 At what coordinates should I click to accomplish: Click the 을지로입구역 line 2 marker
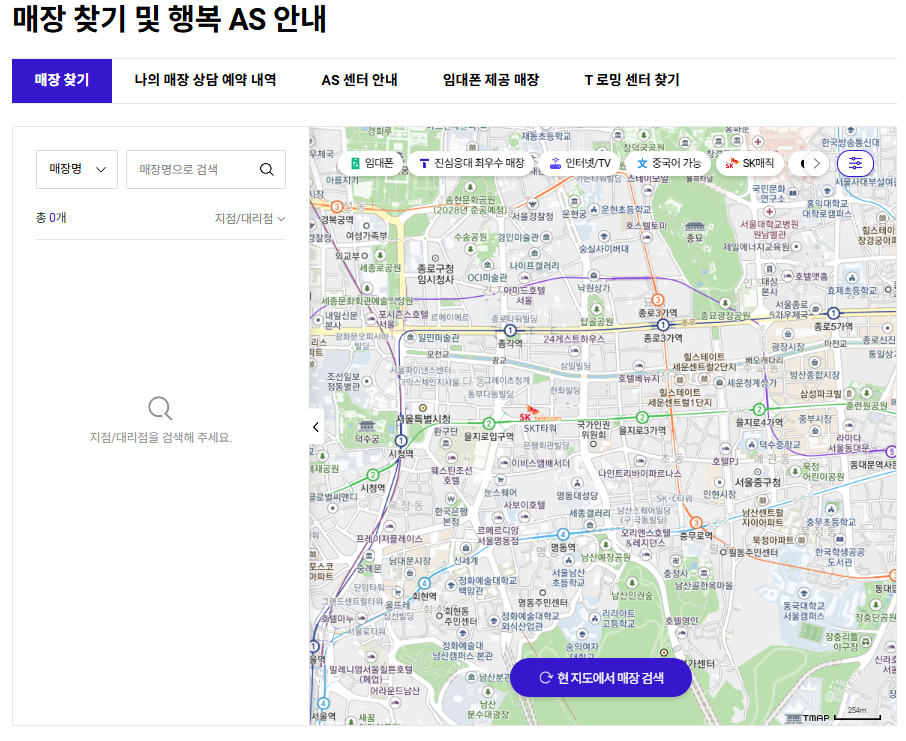point(488,424)
